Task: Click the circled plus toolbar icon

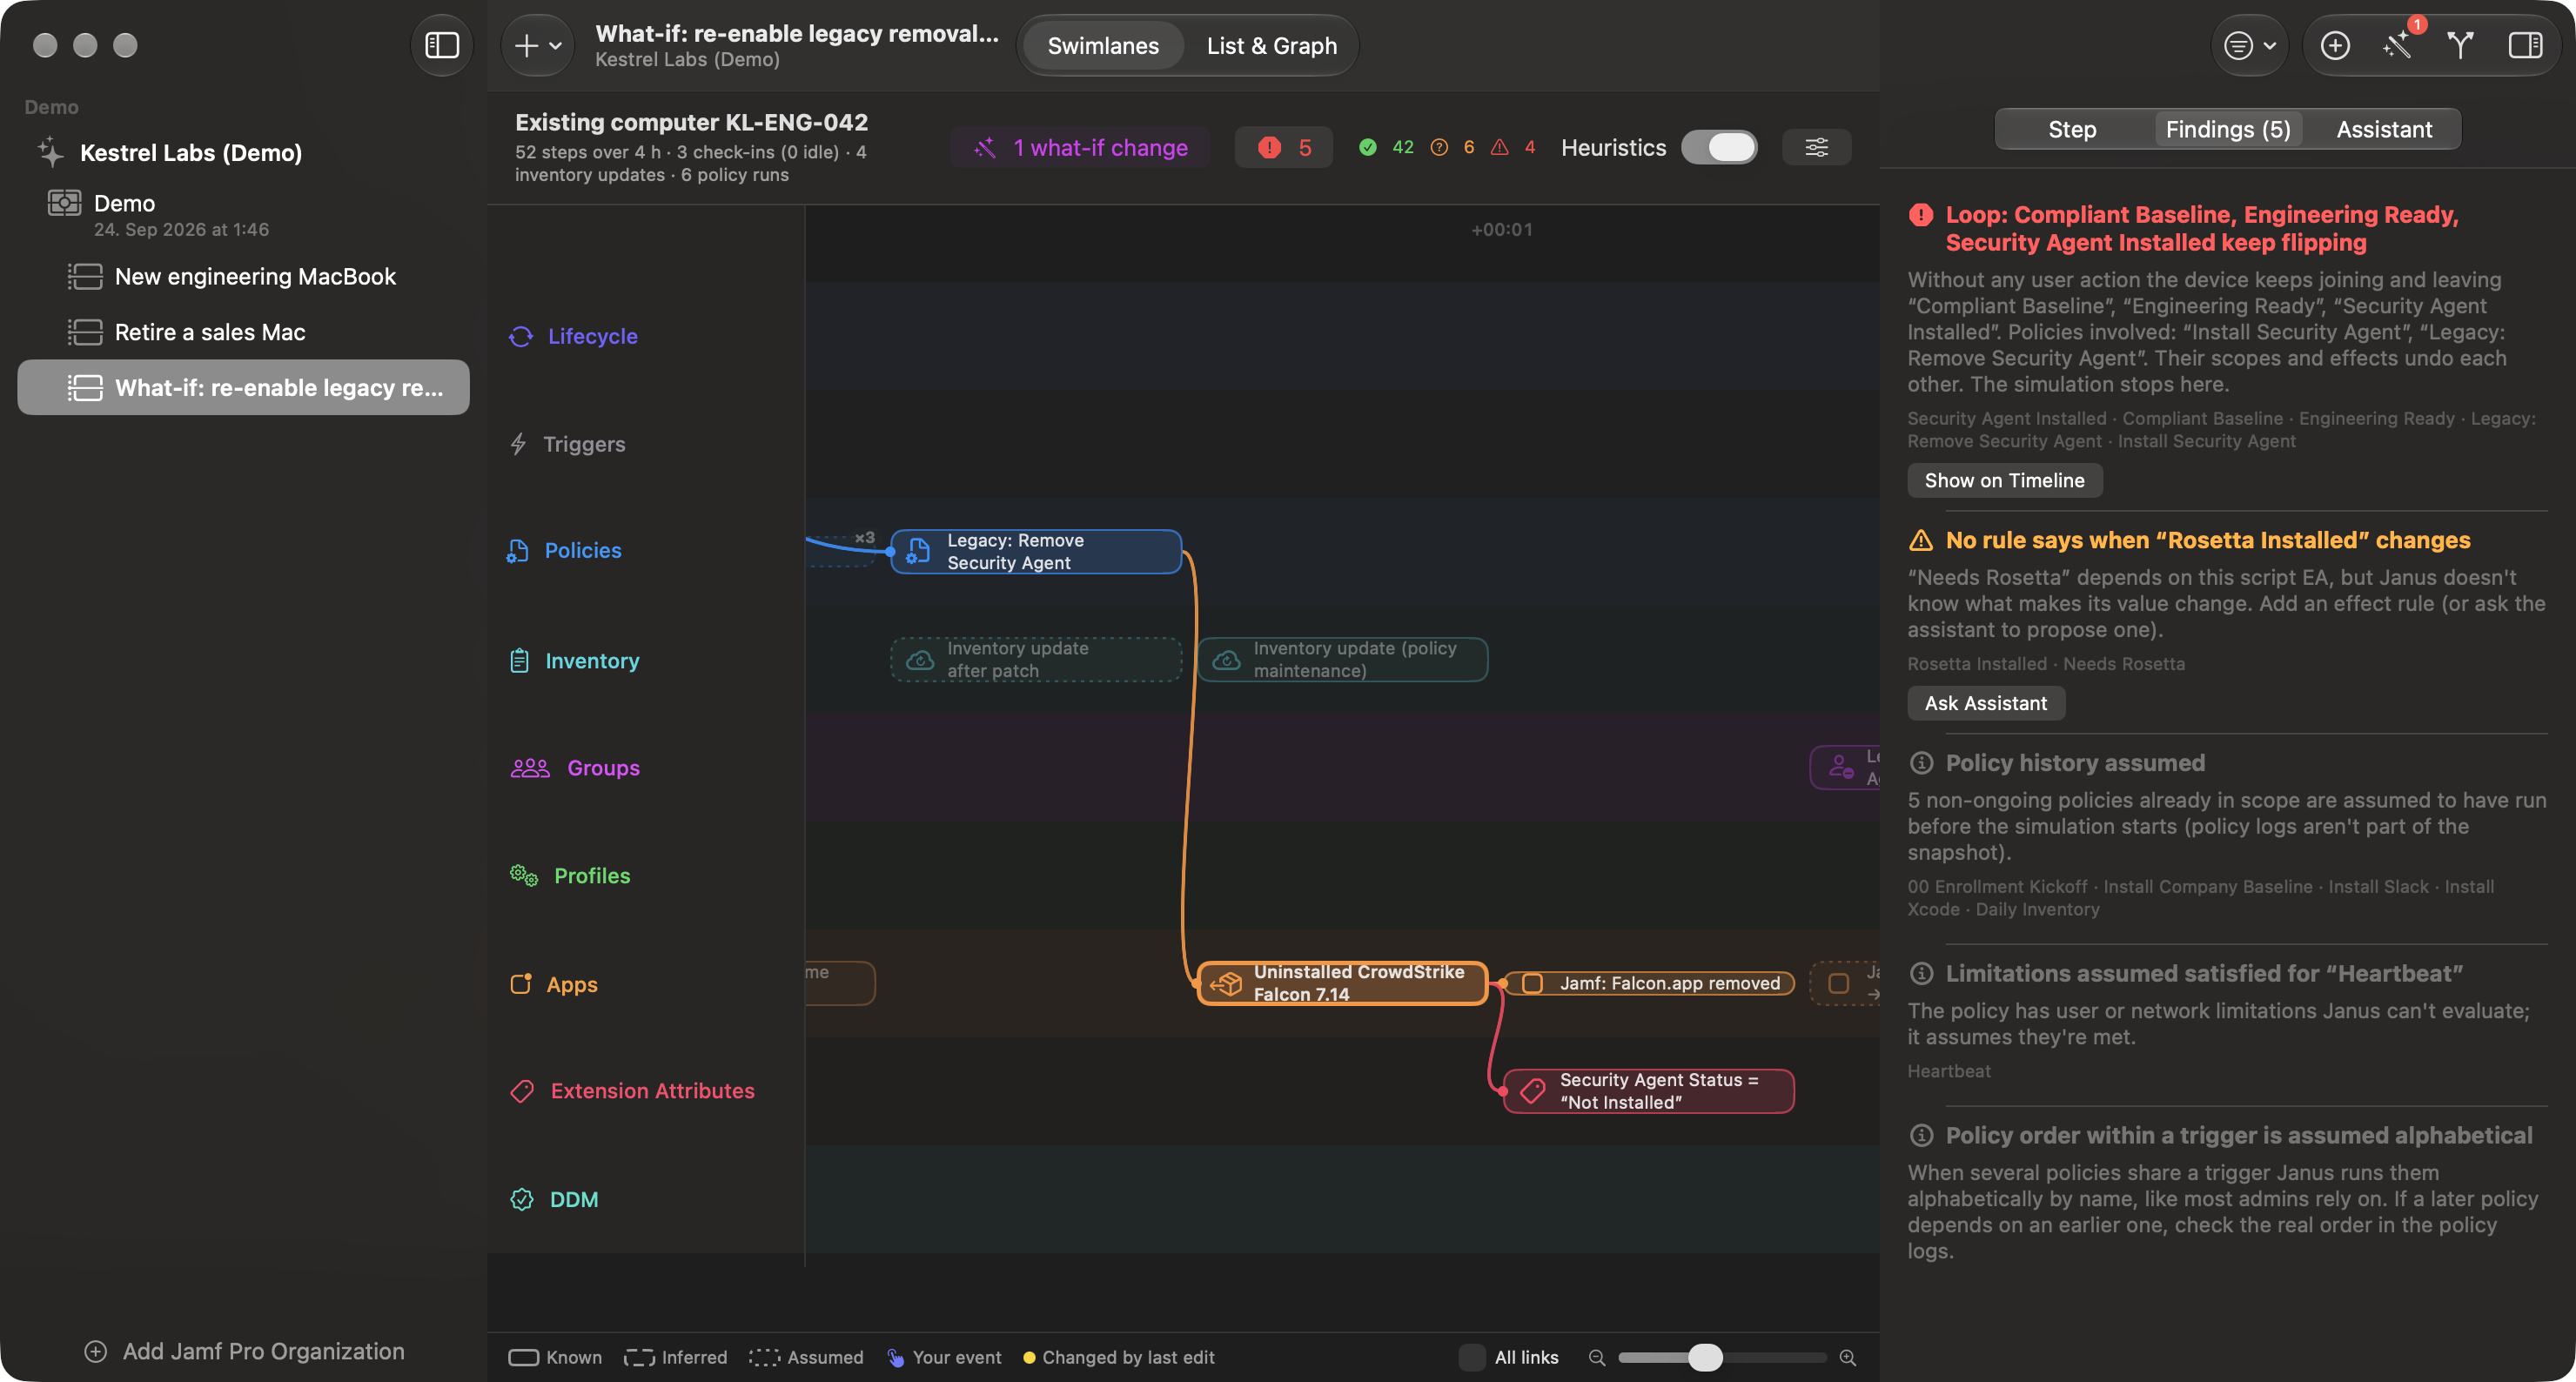Action: click(x=2335, y=45)
